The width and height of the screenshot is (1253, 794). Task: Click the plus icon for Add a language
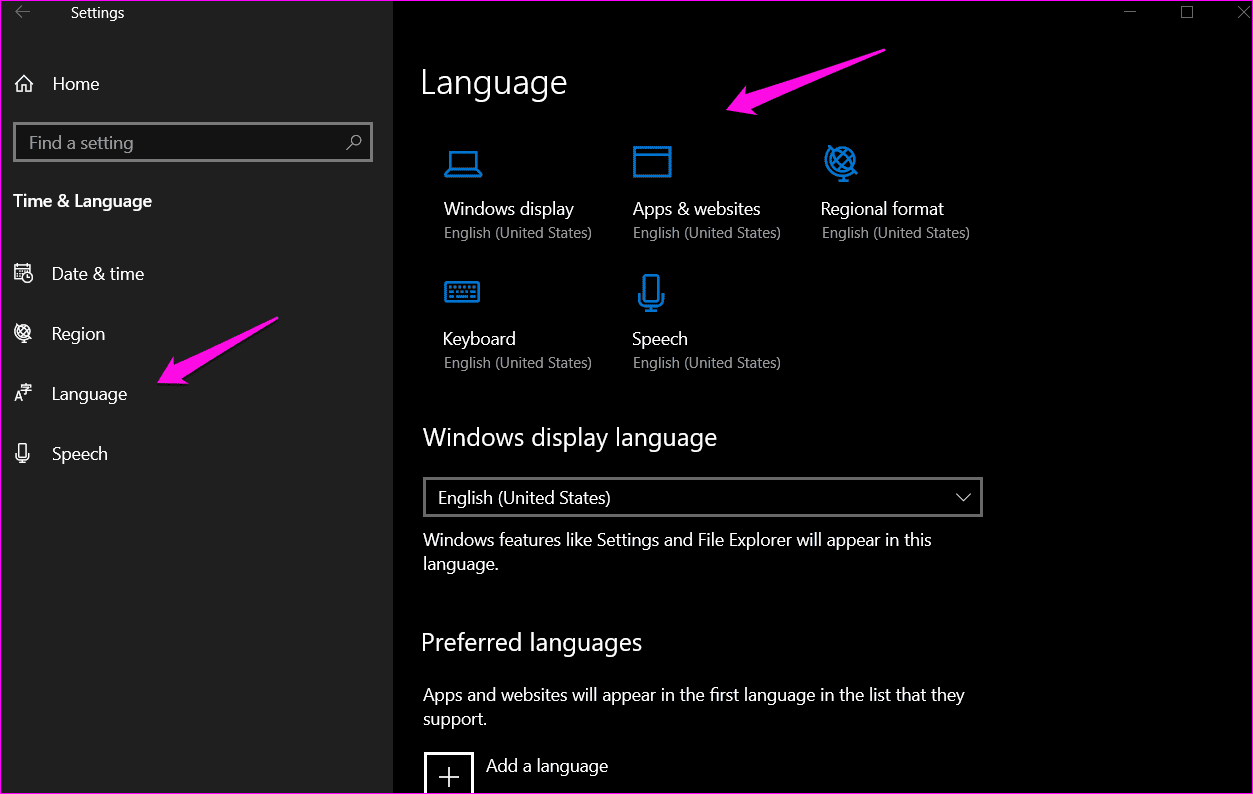(449, 773)
